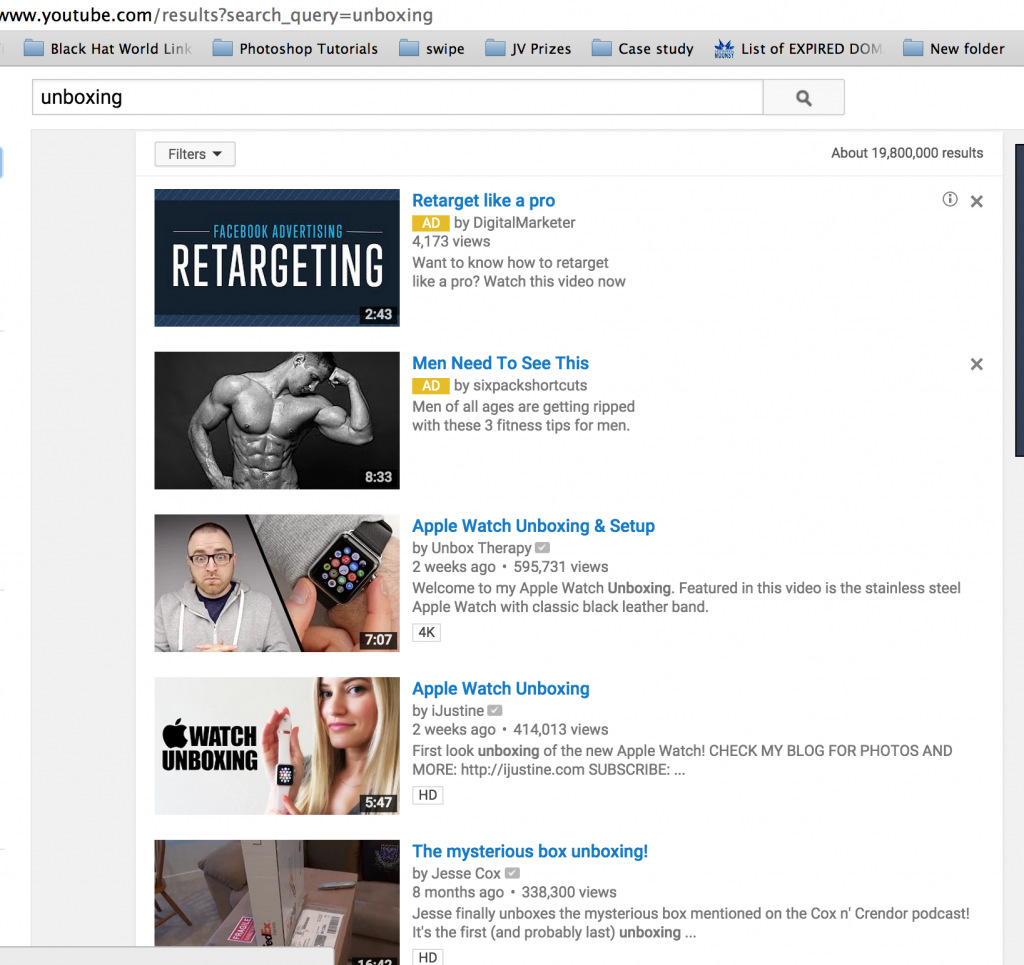Click the browser address bar URL
The image size is (1024, 965).
[x=216, y=14]
